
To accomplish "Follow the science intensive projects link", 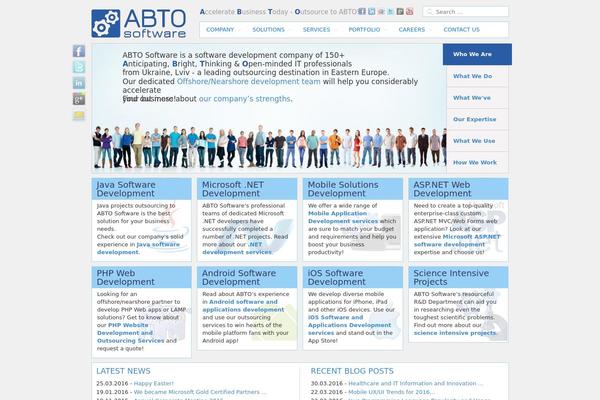I will [455, 333].
